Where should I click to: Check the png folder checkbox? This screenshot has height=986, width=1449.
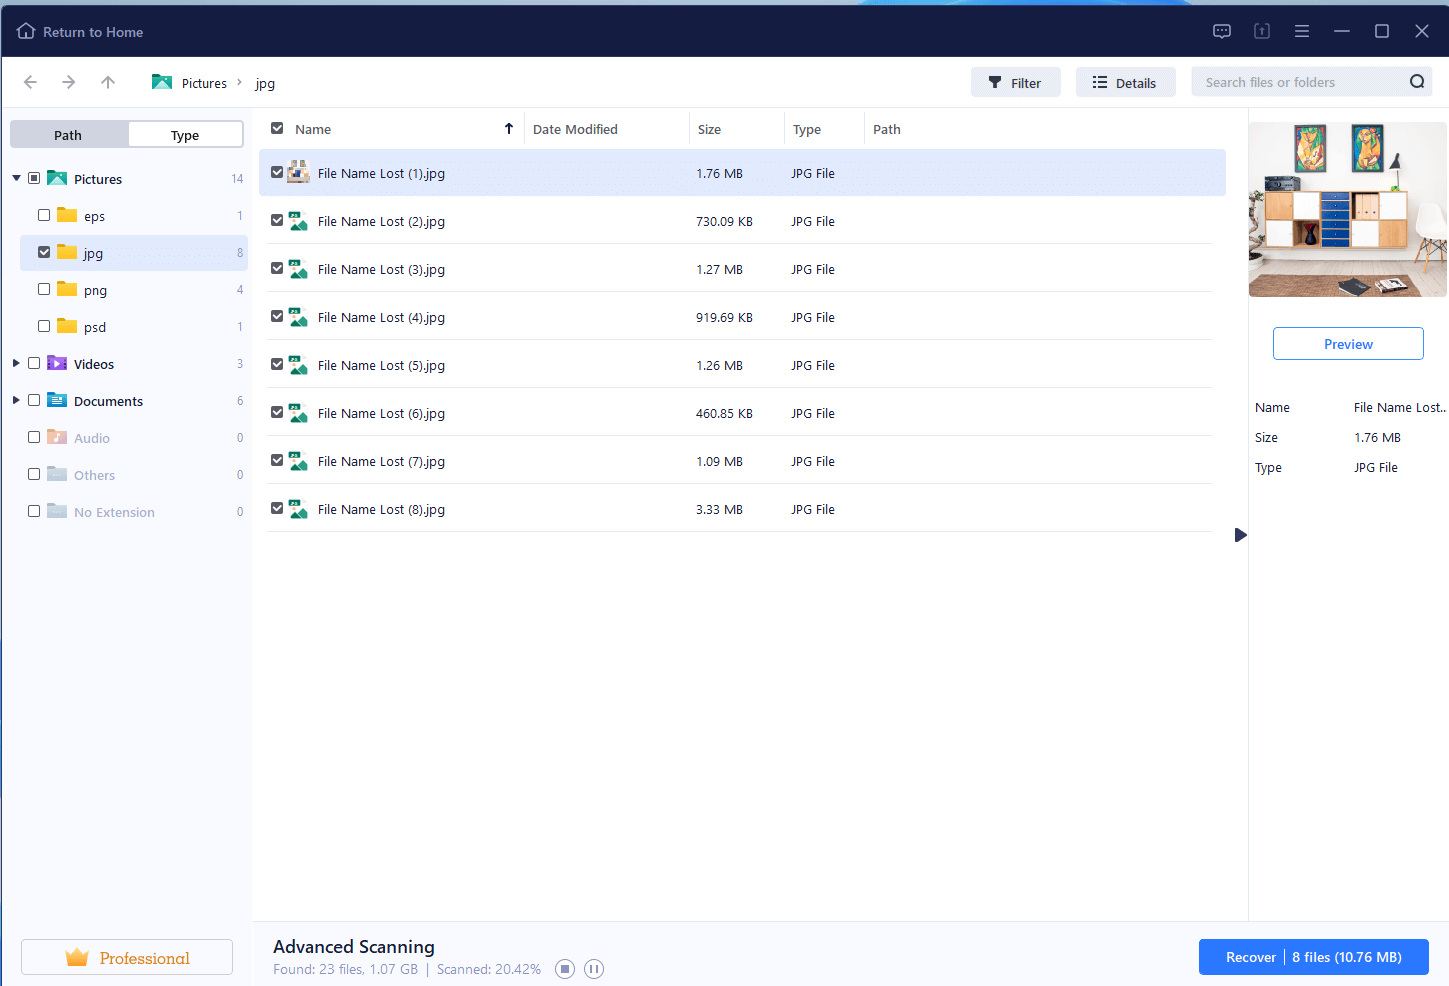(44, 290)
